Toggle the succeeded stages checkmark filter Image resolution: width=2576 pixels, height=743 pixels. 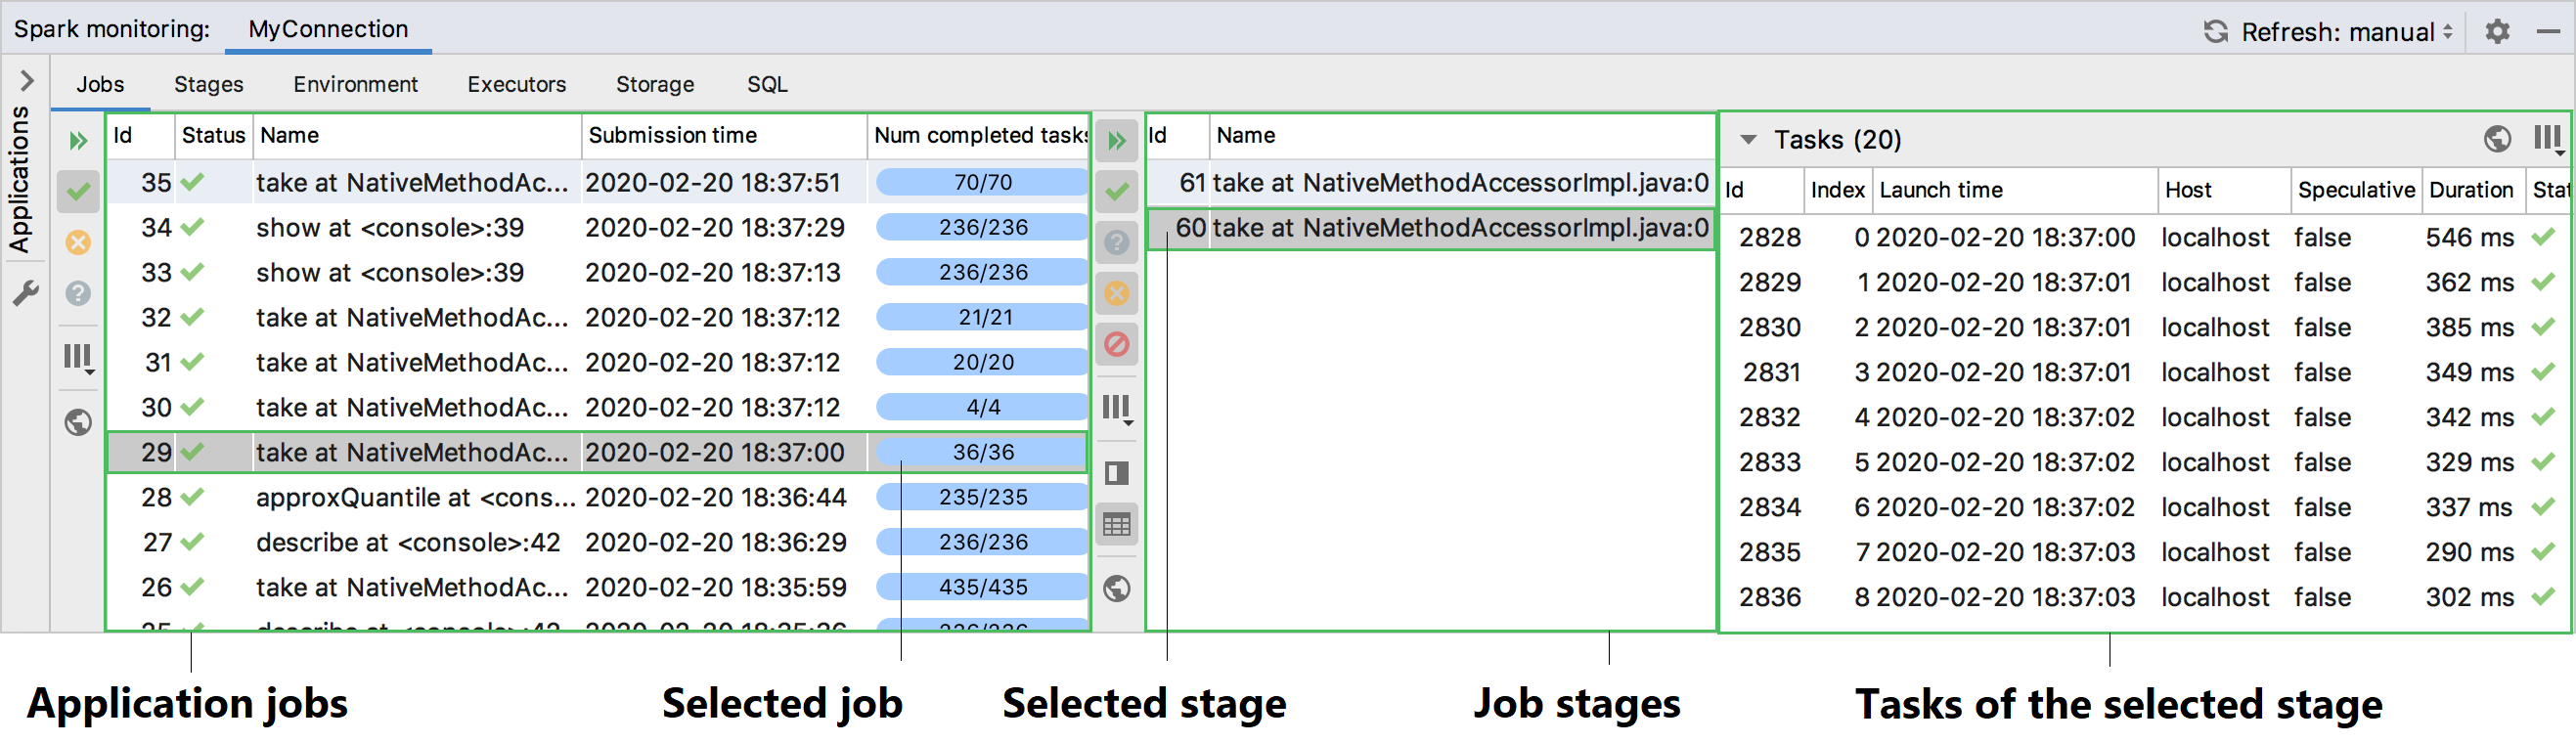(1117, 191)
